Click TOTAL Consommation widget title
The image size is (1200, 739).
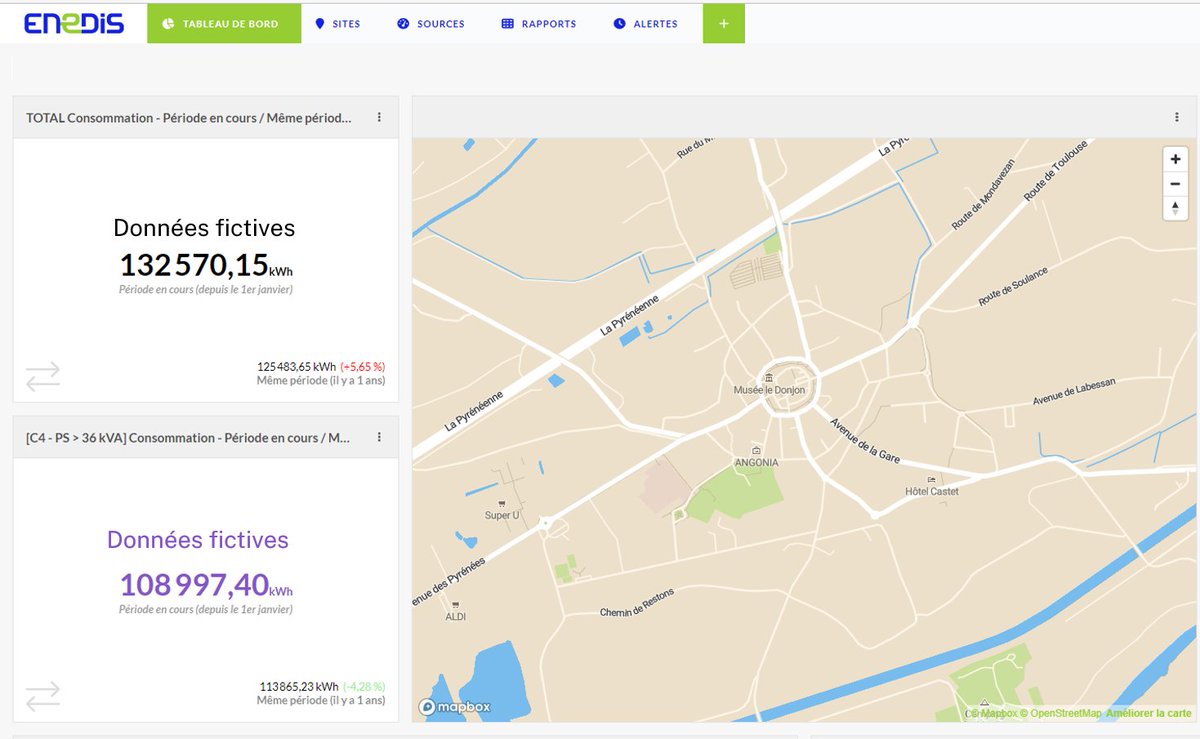189,118
